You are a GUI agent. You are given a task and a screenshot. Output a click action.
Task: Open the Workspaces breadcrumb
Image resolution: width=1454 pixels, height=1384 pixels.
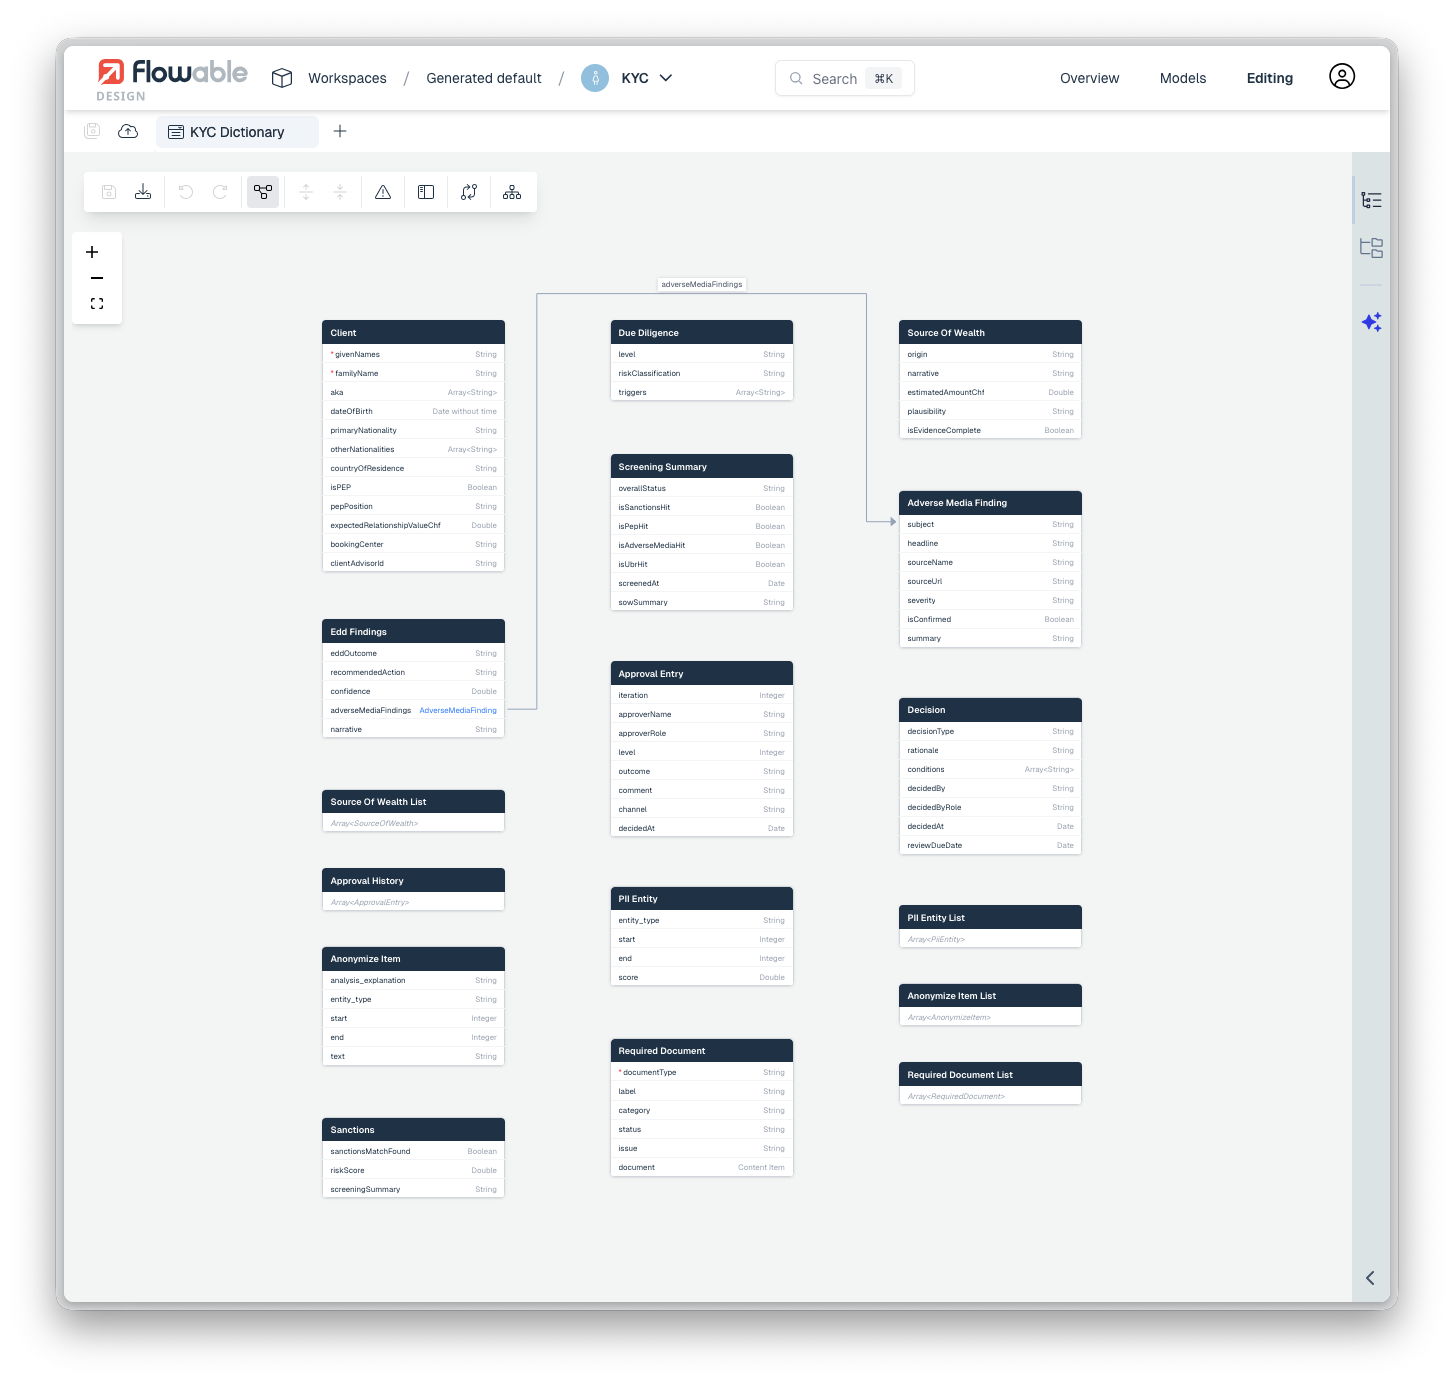tap(347, 78)
